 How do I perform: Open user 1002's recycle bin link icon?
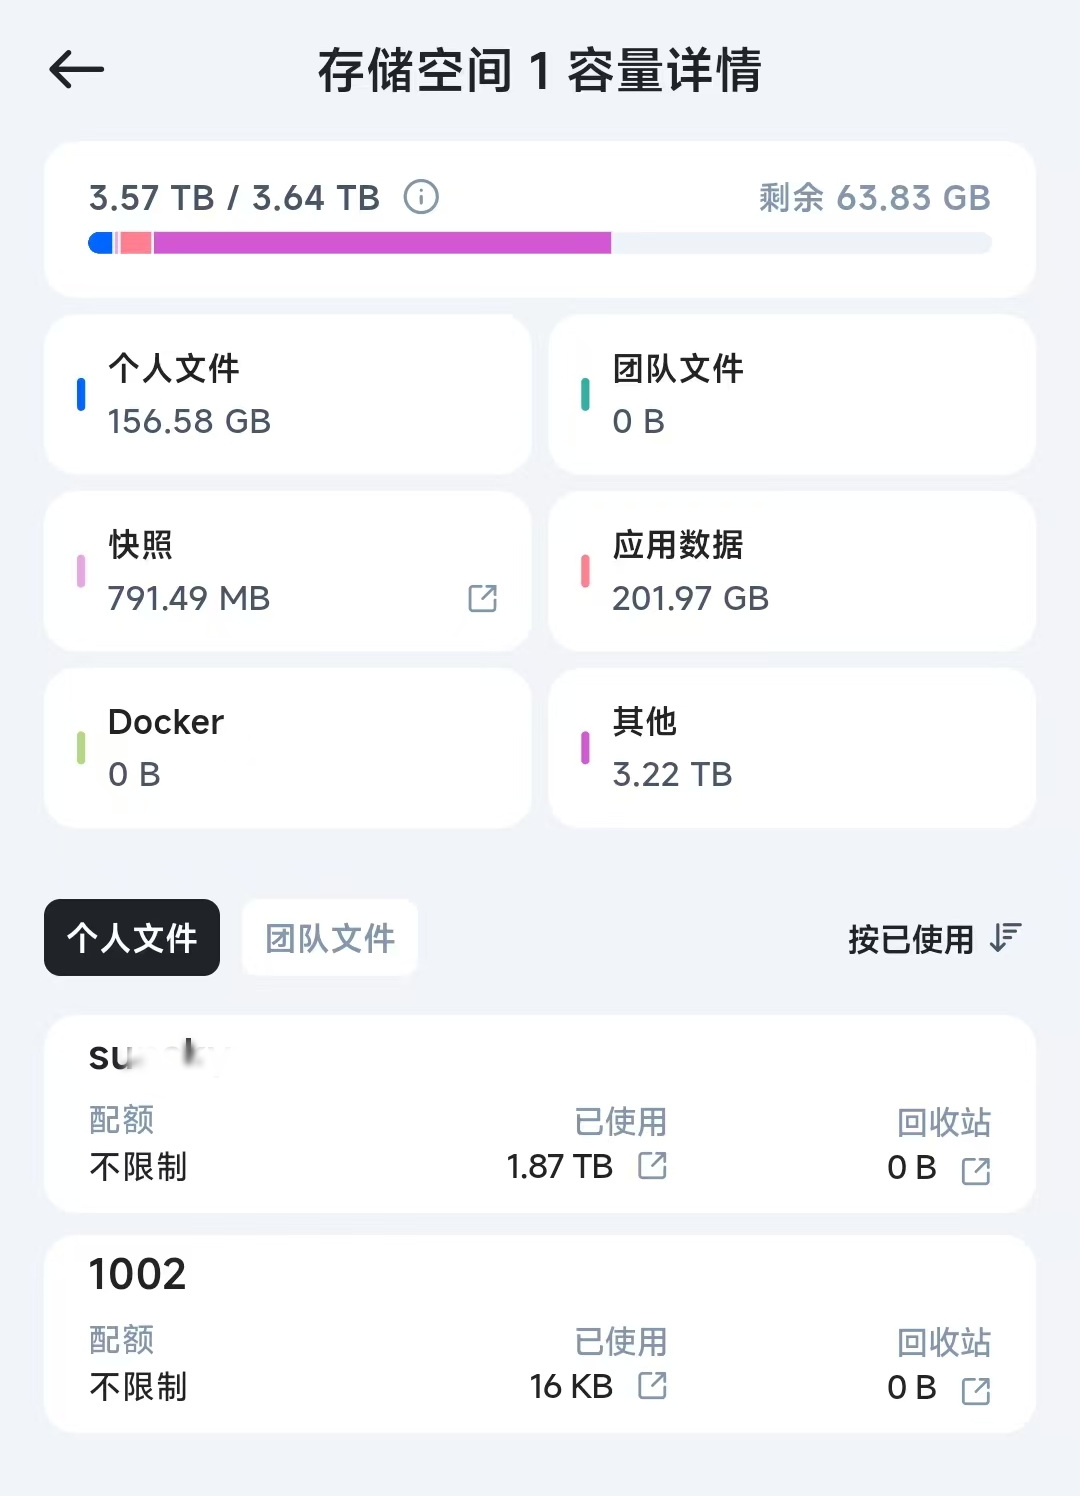coord(976,1390)
